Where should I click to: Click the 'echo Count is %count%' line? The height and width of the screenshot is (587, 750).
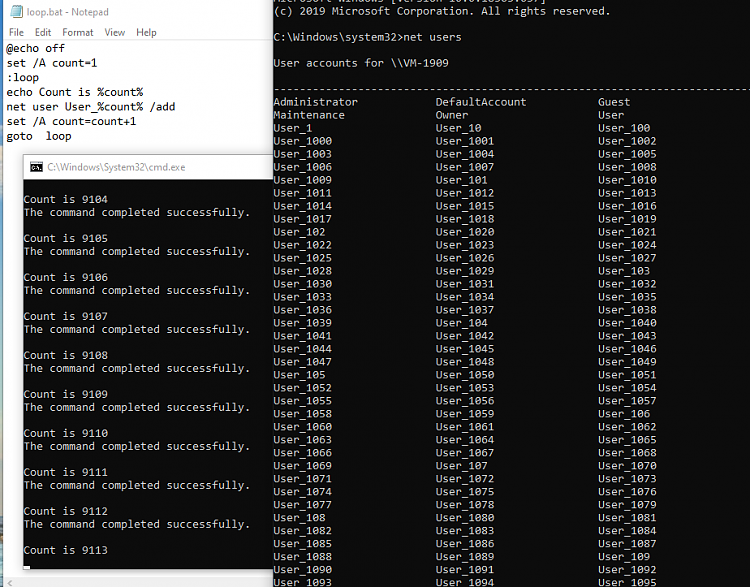click(75, 92)
